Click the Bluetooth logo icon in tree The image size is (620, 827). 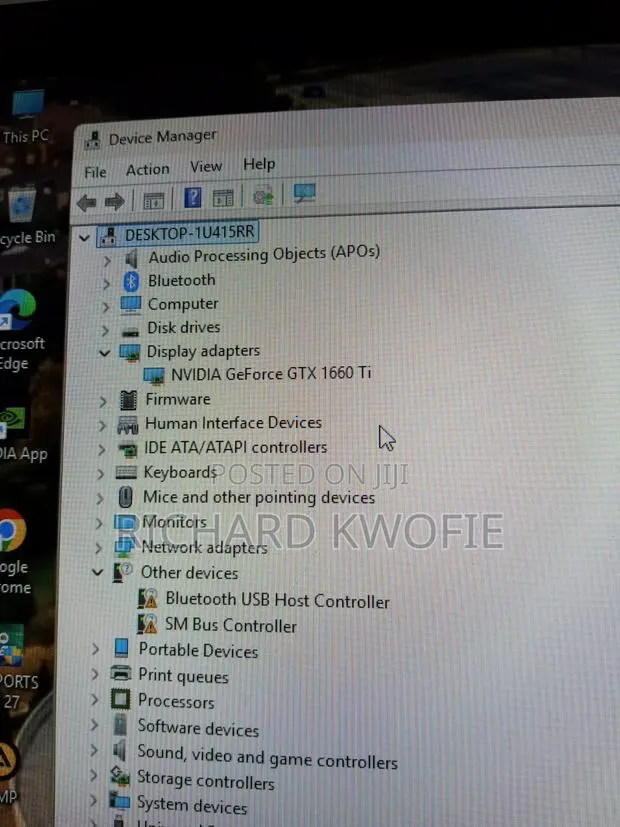(131, 282)
